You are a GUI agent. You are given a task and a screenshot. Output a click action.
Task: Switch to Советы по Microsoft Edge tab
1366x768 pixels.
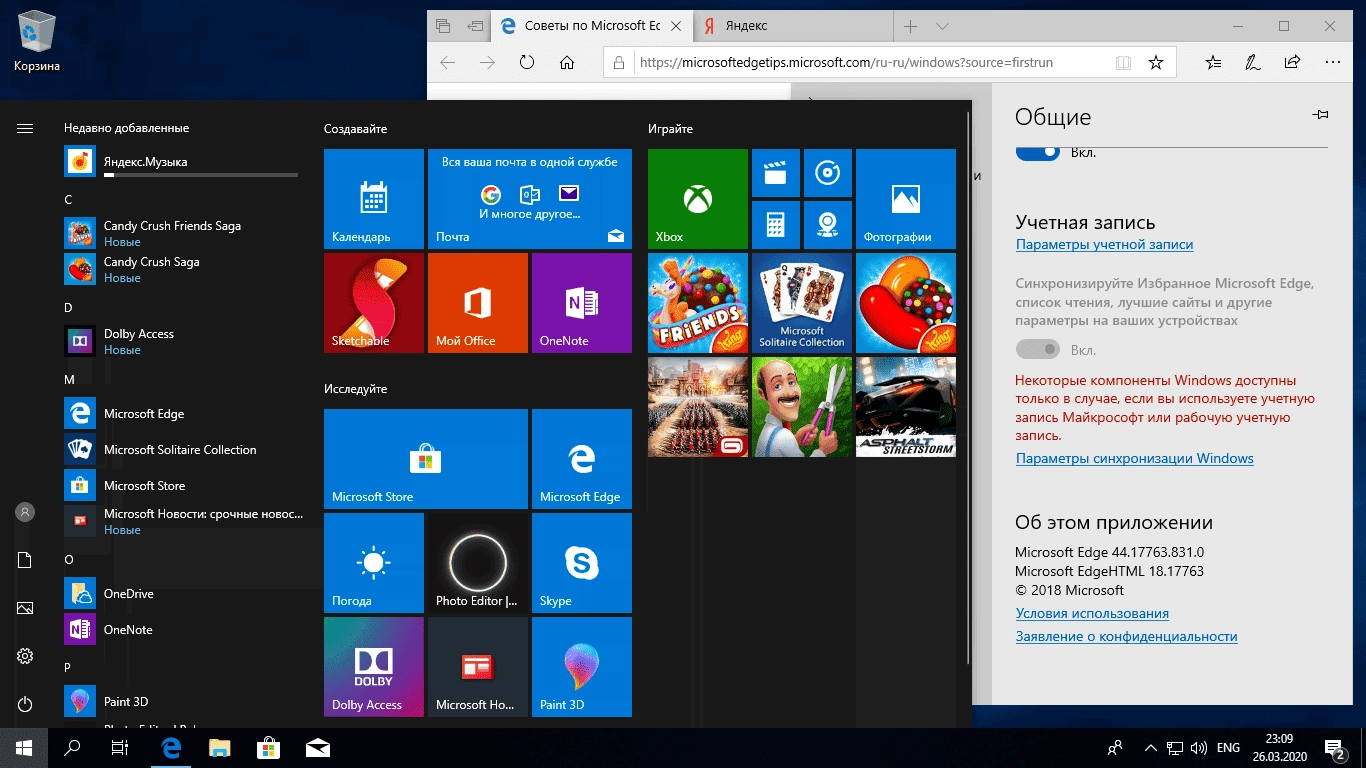[591, 26]
